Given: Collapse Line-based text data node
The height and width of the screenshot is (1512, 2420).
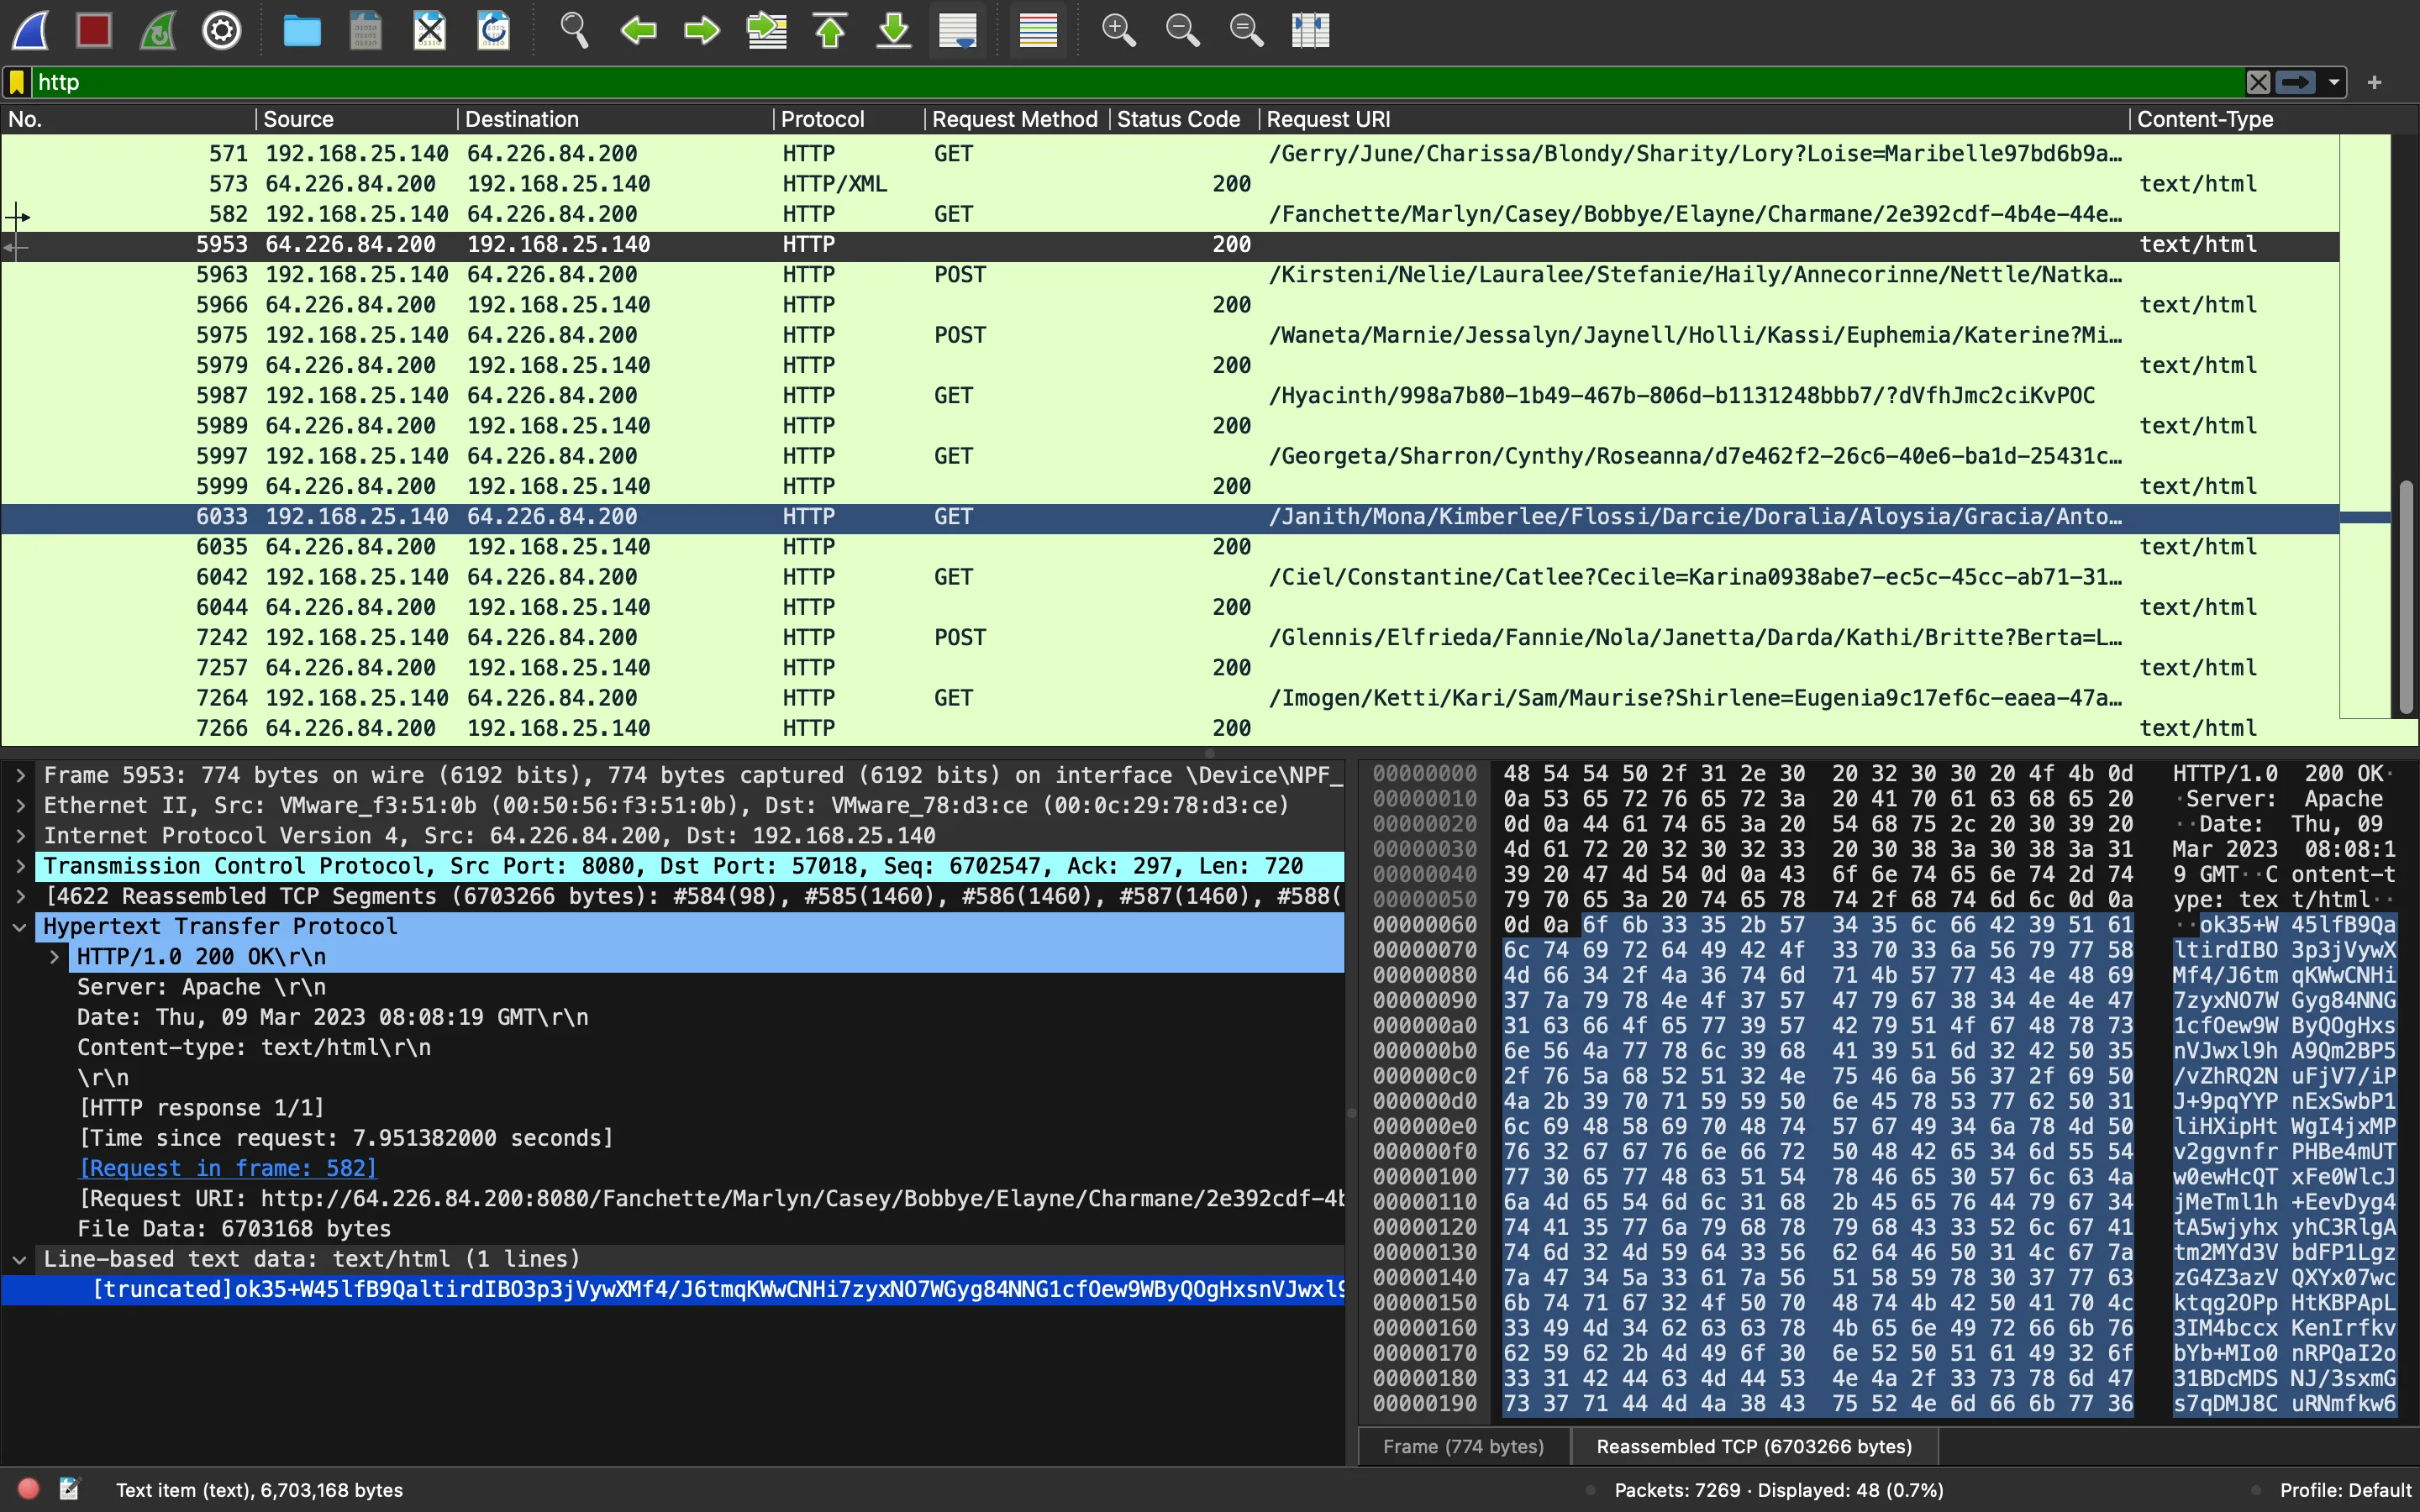Looking at the screenshot, I should [x=20, y=1259].
